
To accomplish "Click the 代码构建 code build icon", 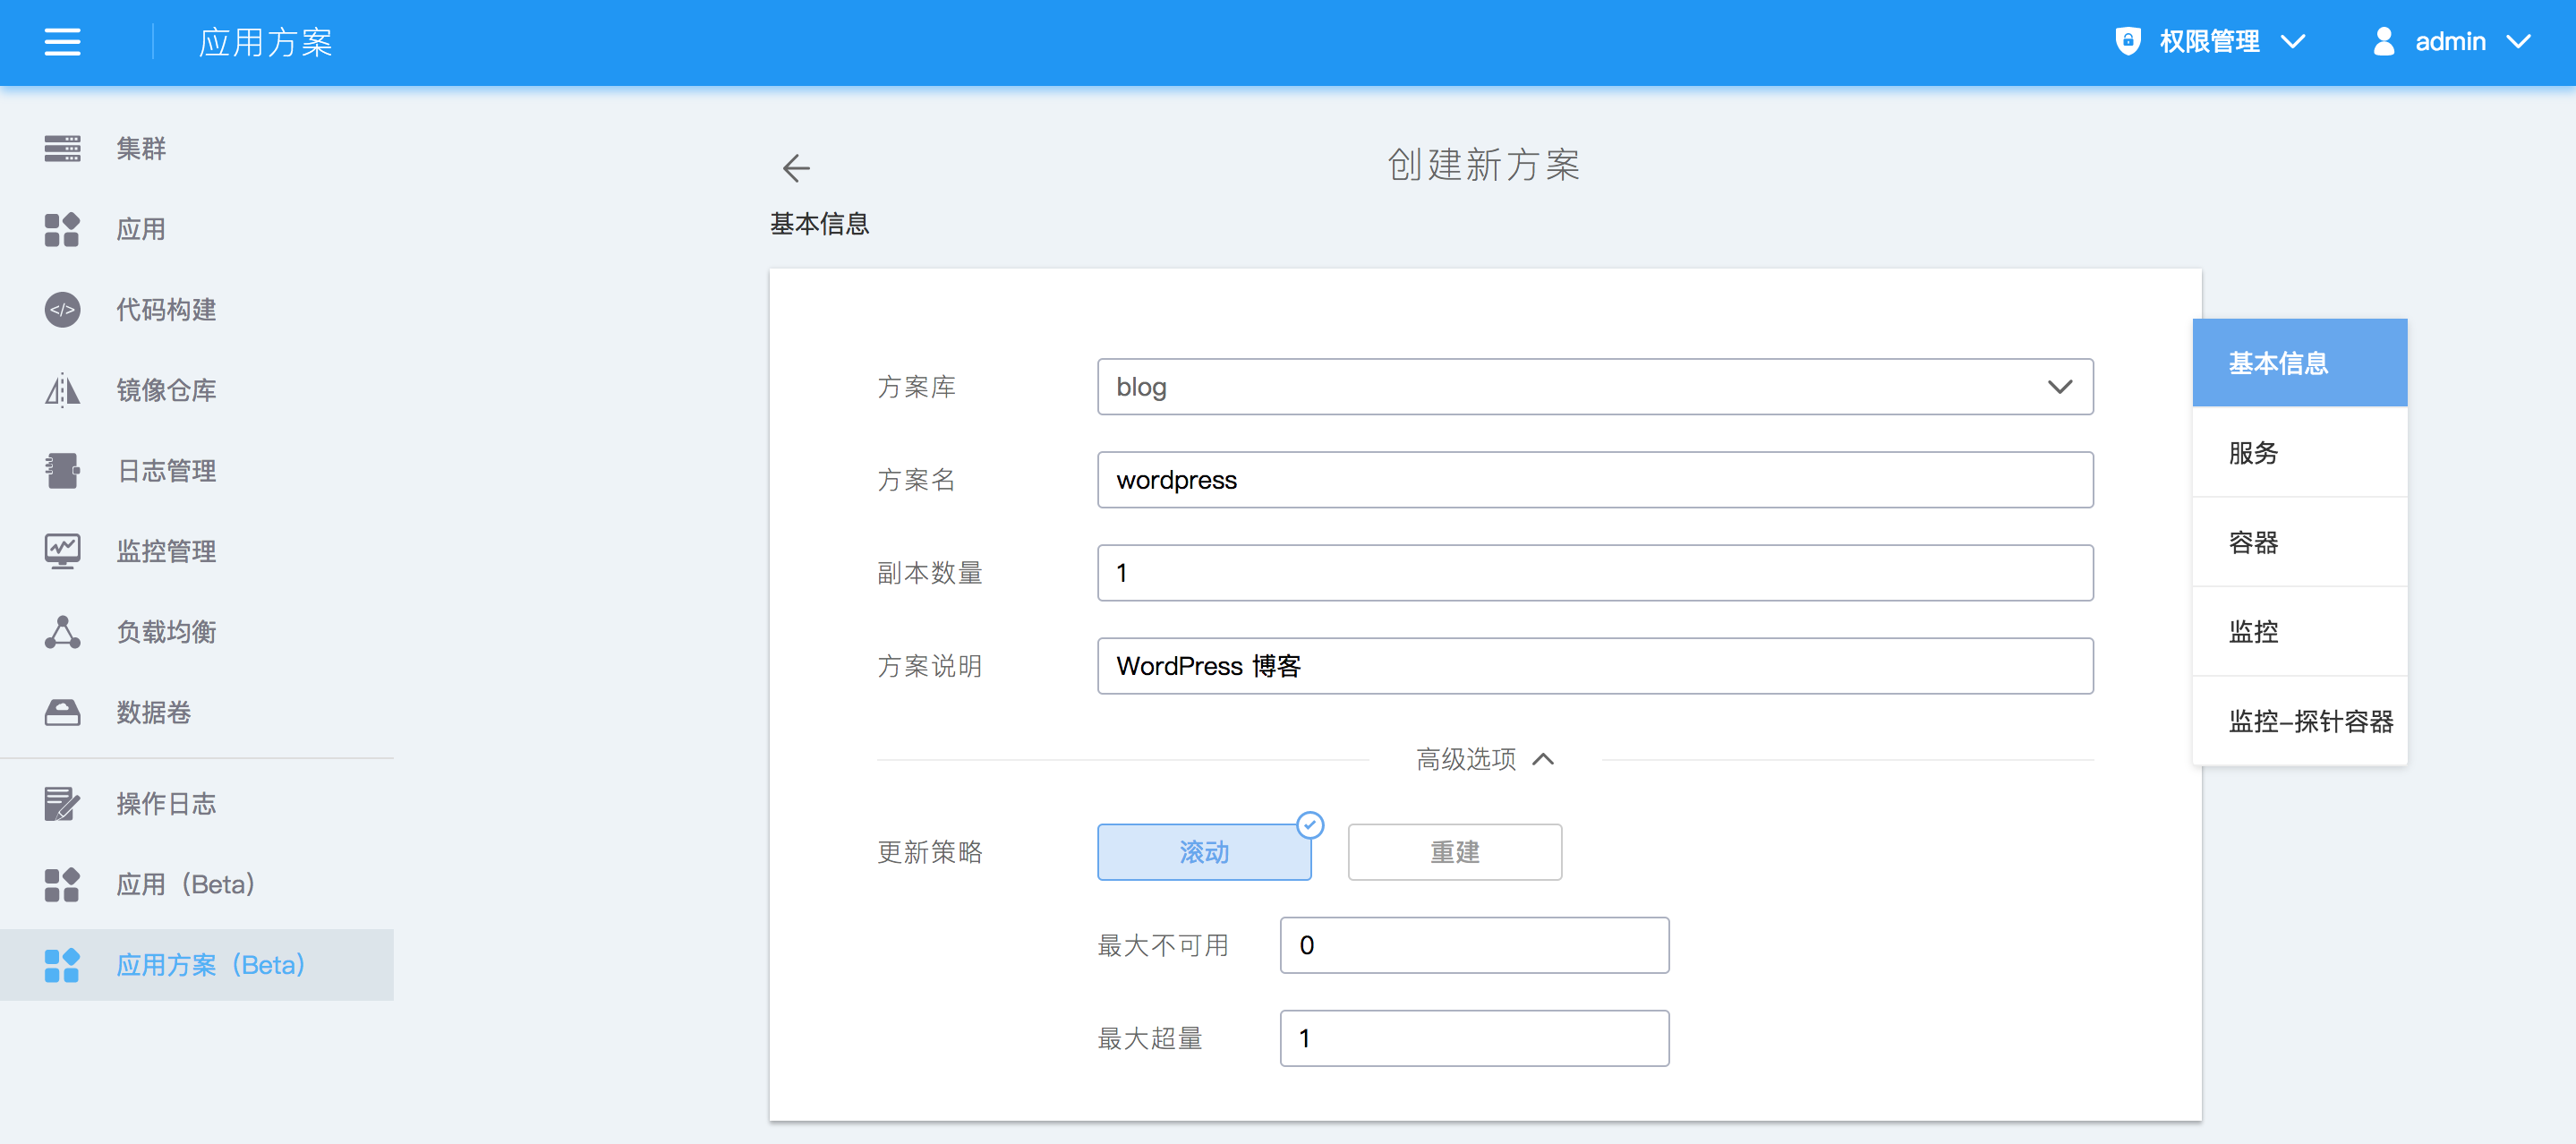I will (62, 309).
